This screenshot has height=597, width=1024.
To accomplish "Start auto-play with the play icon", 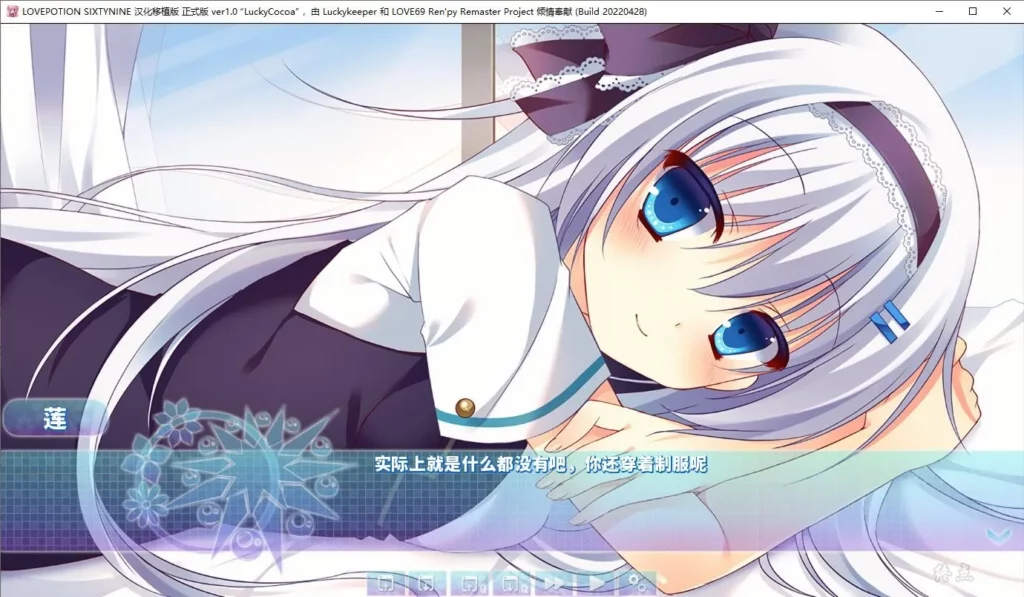I will click(x=596, y=583).
